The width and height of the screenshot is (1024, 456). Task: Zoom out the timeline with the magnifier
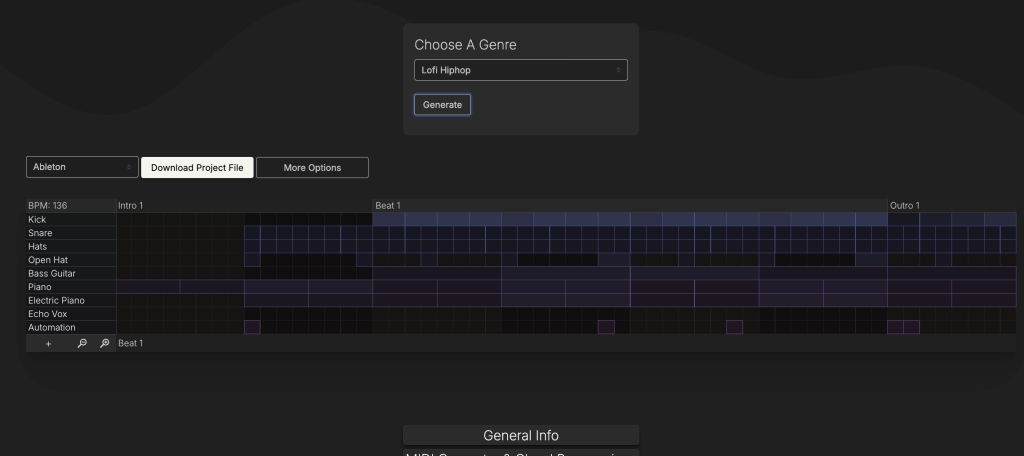coord(82,344)
